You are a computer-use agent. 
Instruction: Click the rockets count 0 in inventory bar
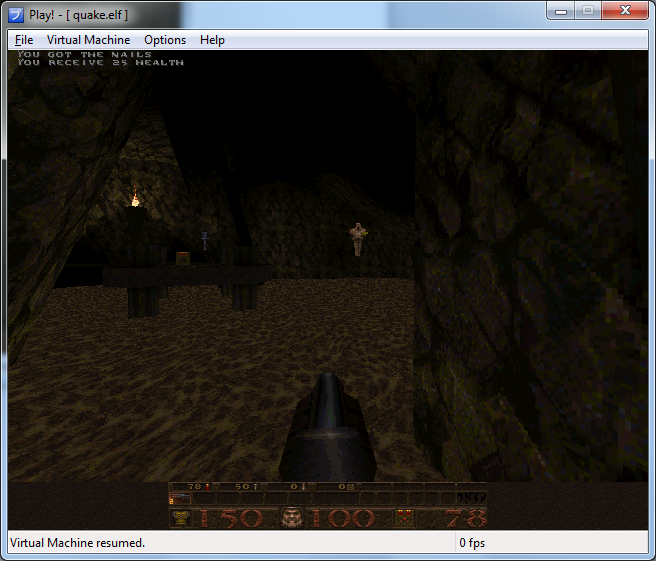[x=294, y=487]
